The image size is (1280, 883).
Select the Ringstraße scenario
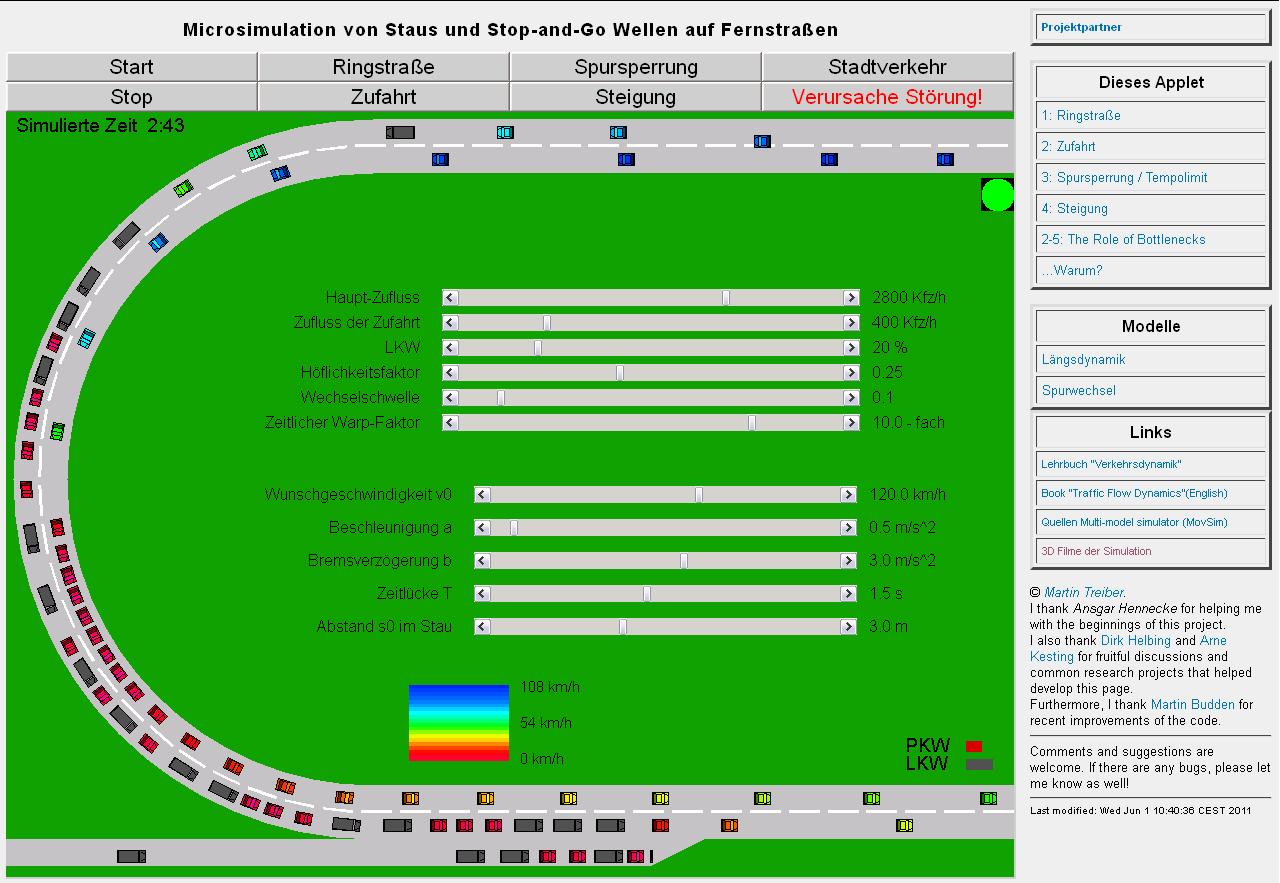[383, 67]
